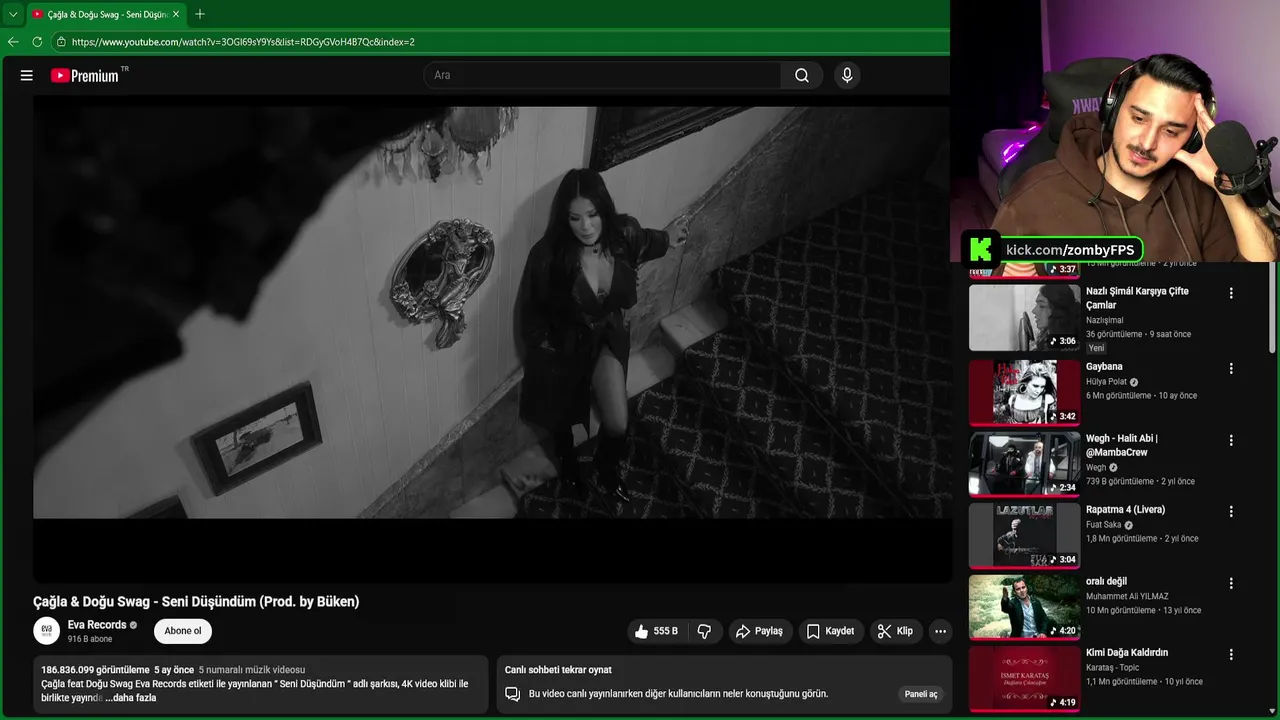This screenshot has width=1280, height=720.
Task: Open oralı değil video thumbnail
Action: coord(1024,607)
